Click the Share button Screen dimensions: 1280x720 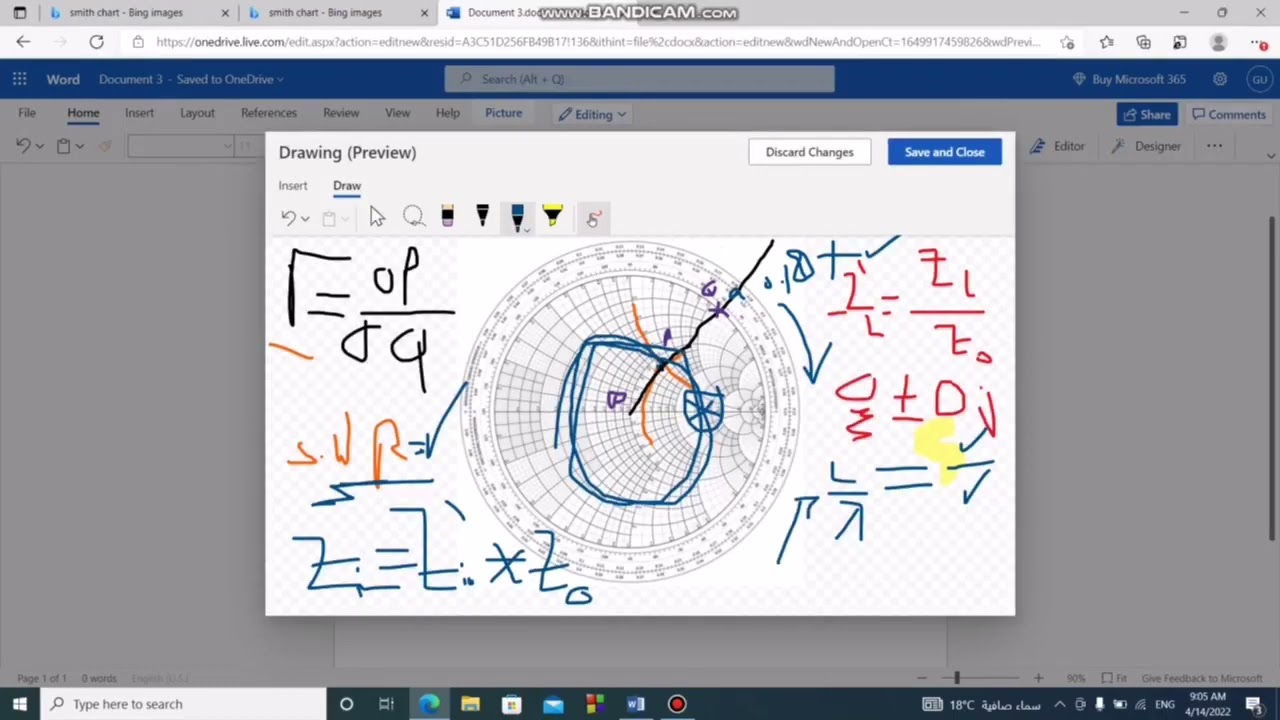pos(1146,114)
